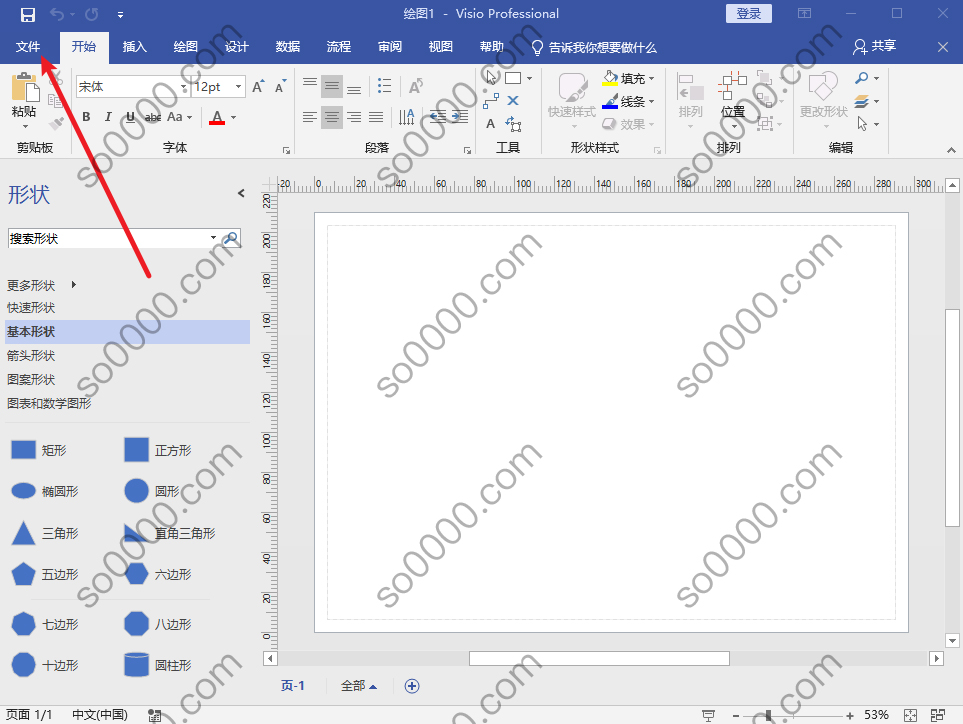Screen dimensions: 963x724
Task: Click the 共享 share button
Action: click(875, 46)
